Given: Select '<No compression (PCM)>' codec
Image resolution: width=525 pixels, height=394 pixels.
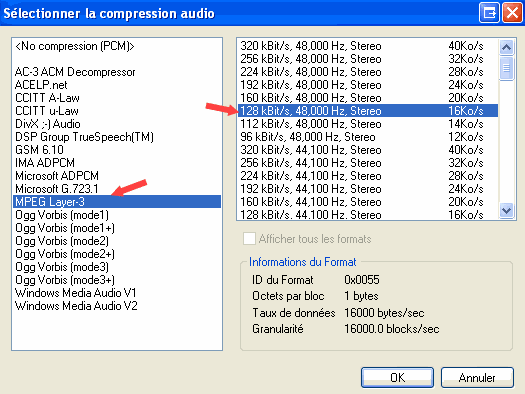Looking at the screenshot, I should click(x=117, y=46).
